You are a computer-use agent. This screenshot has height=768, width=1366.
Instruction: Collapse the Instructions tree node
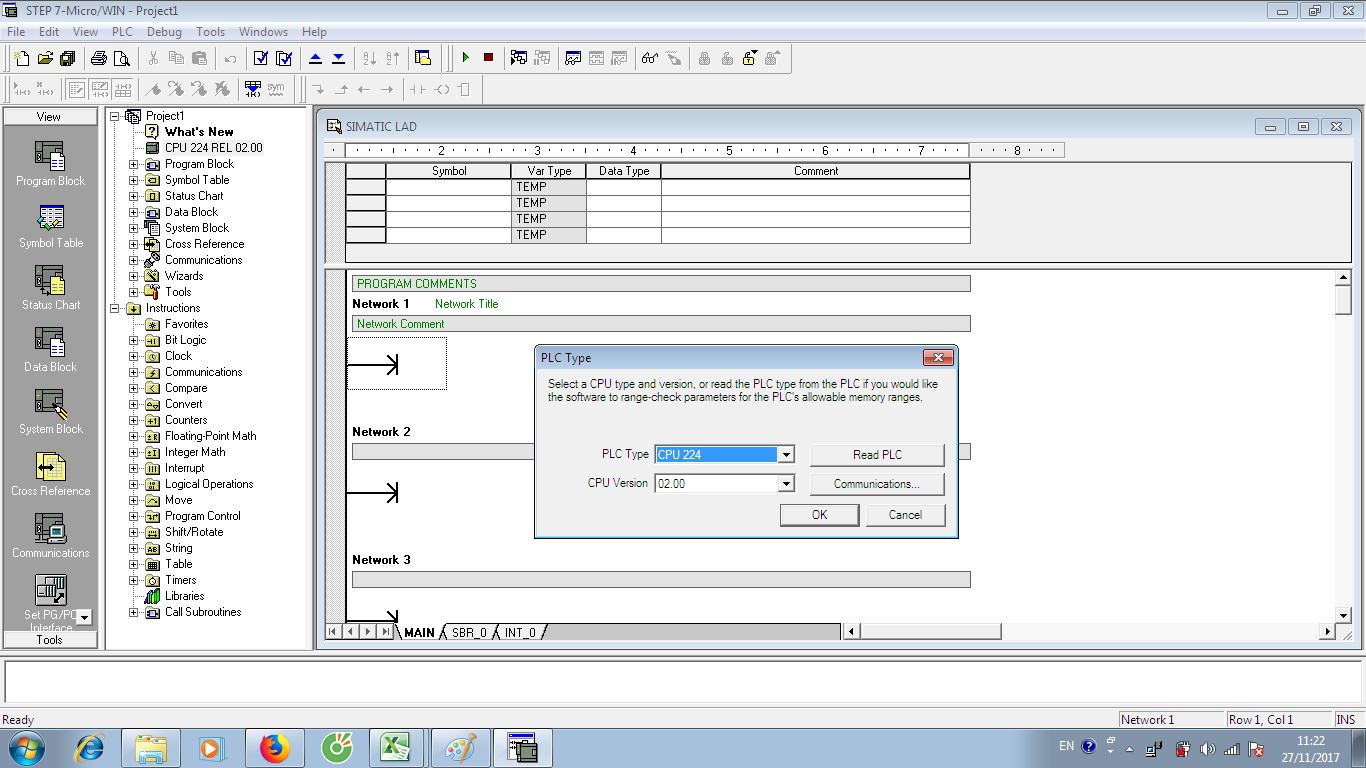pyautogui.click(x=115, y=308)
